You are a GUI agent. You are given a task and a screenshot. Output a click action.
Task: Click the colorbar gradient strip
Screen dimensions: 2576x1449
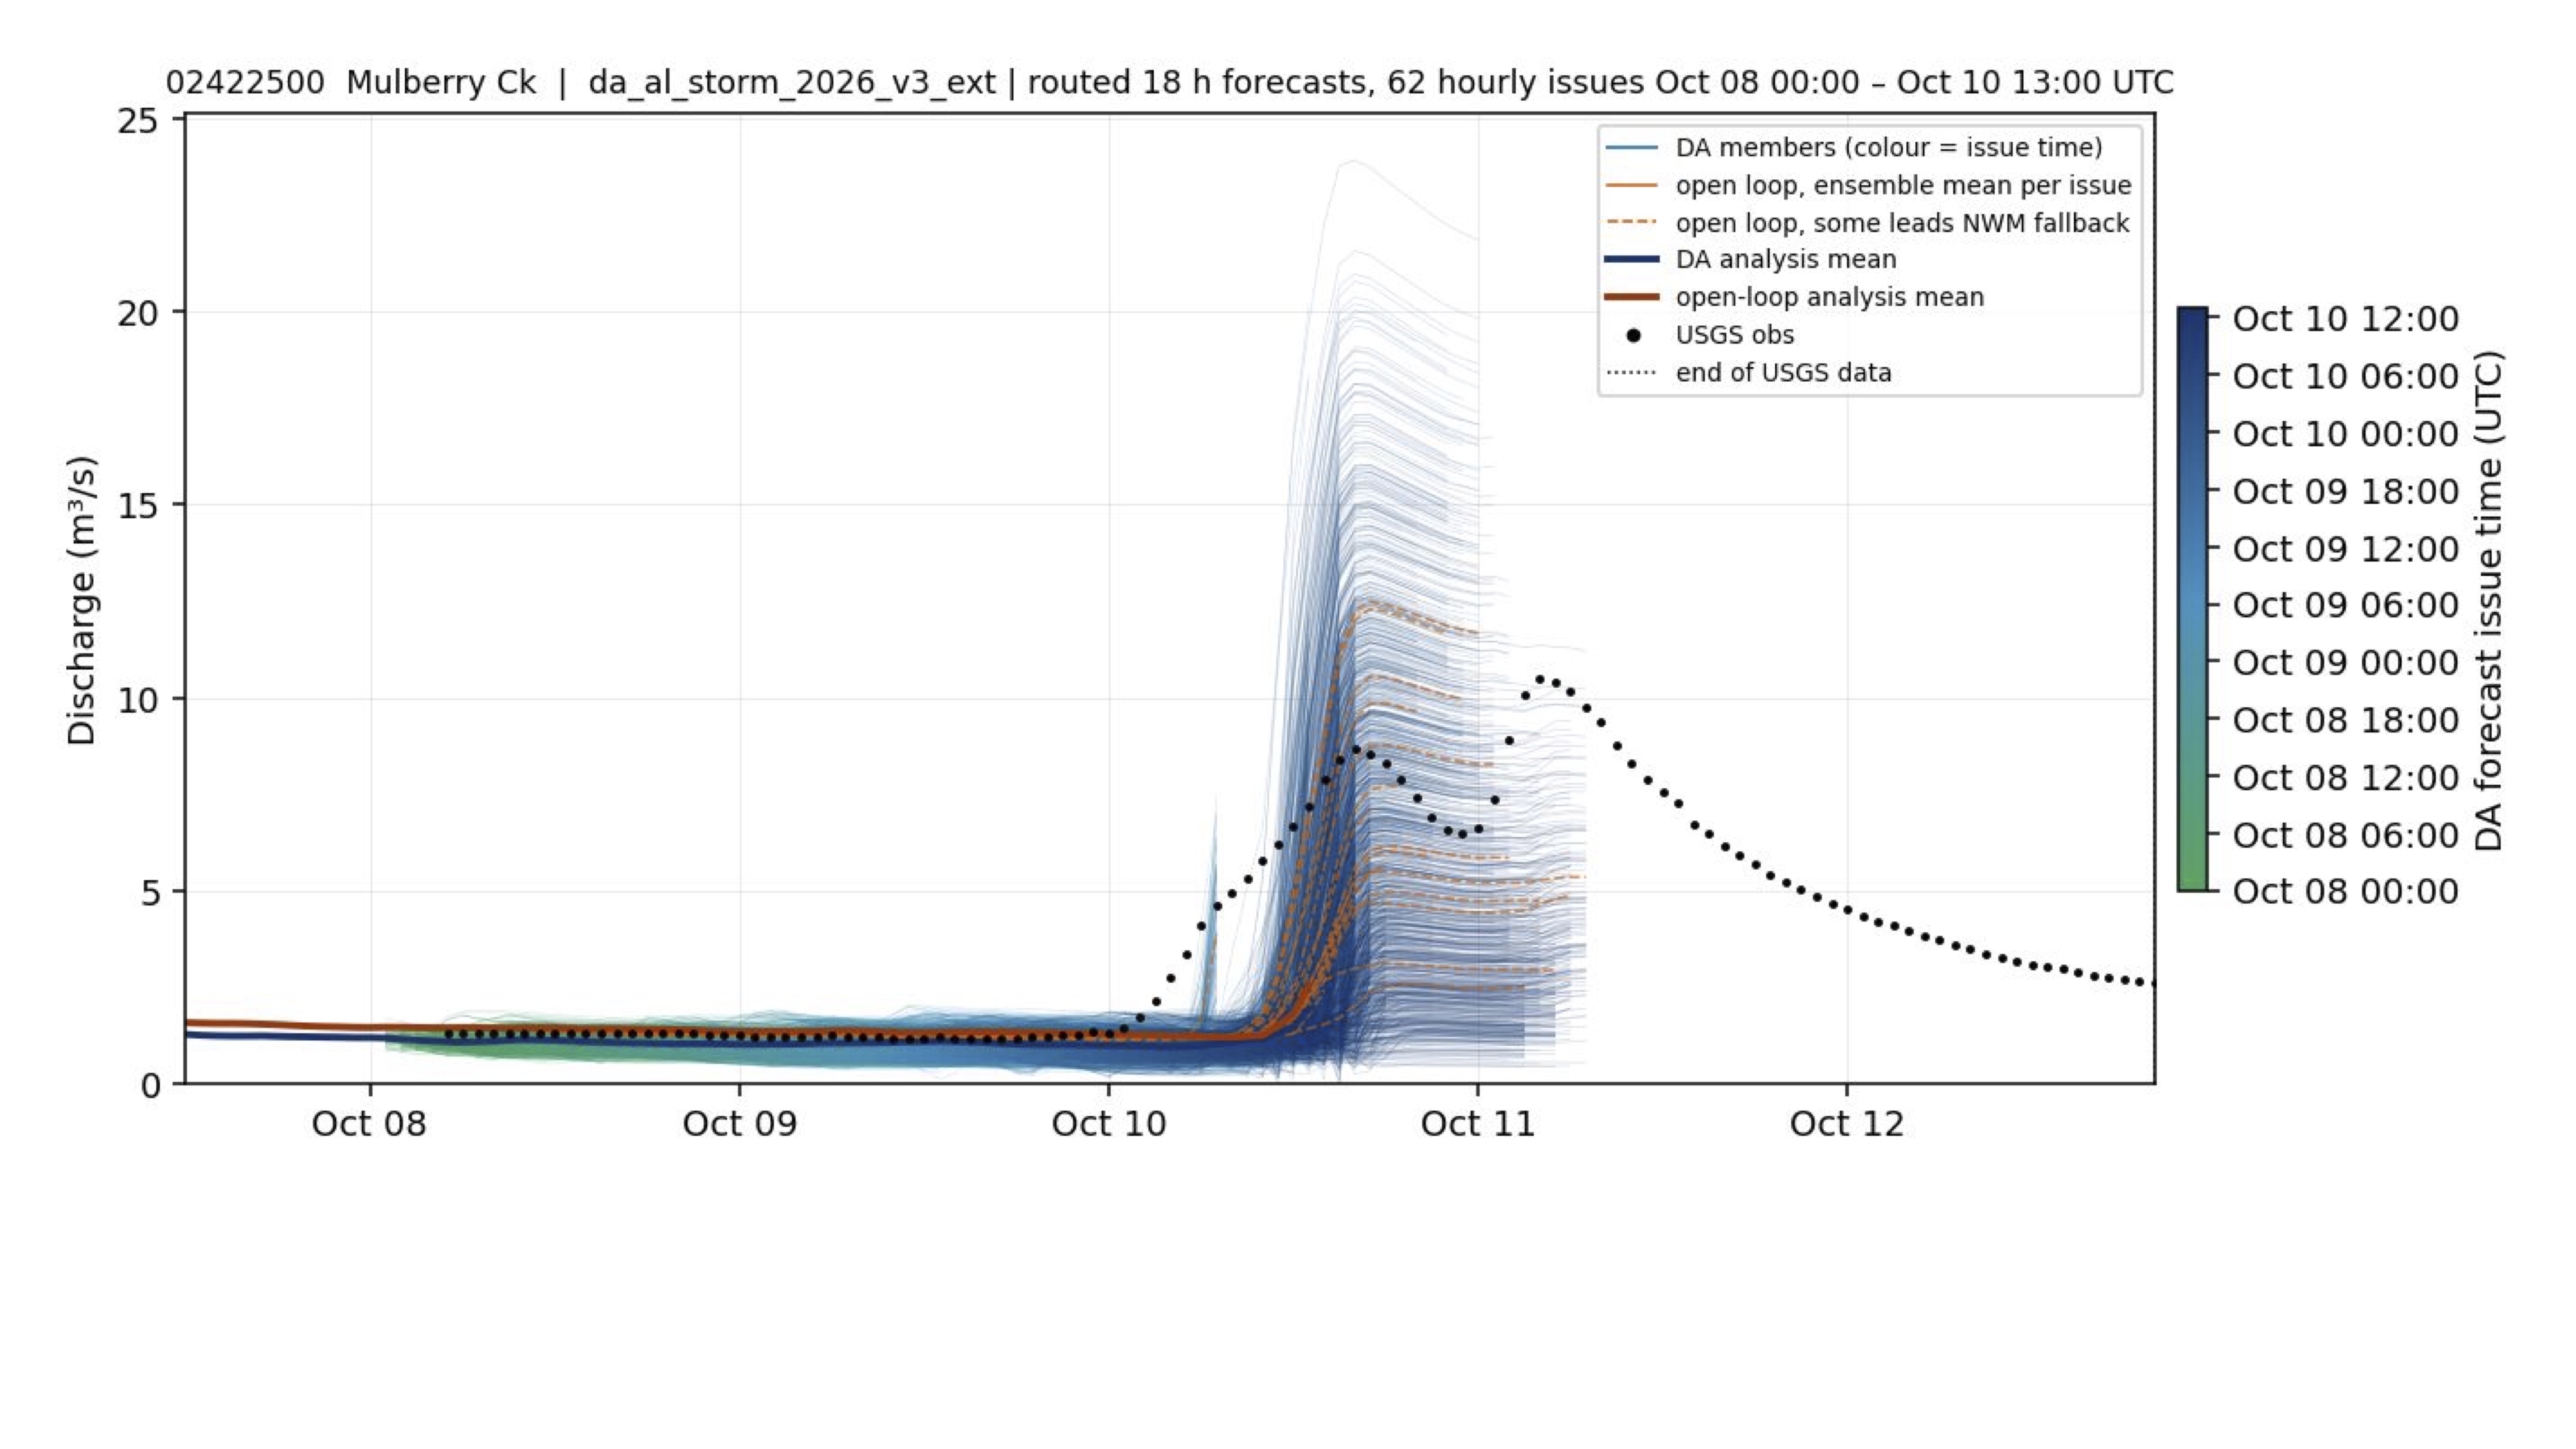(x=2192, y=599)
